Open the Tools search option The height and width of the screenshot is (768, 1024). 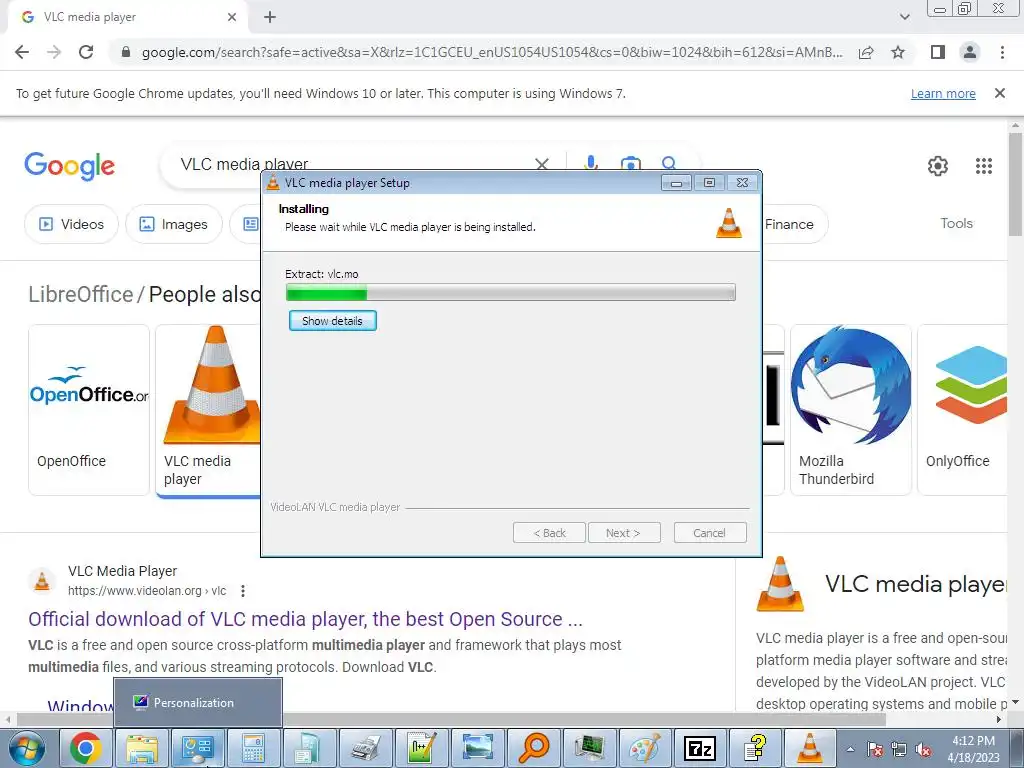point(956,223)
